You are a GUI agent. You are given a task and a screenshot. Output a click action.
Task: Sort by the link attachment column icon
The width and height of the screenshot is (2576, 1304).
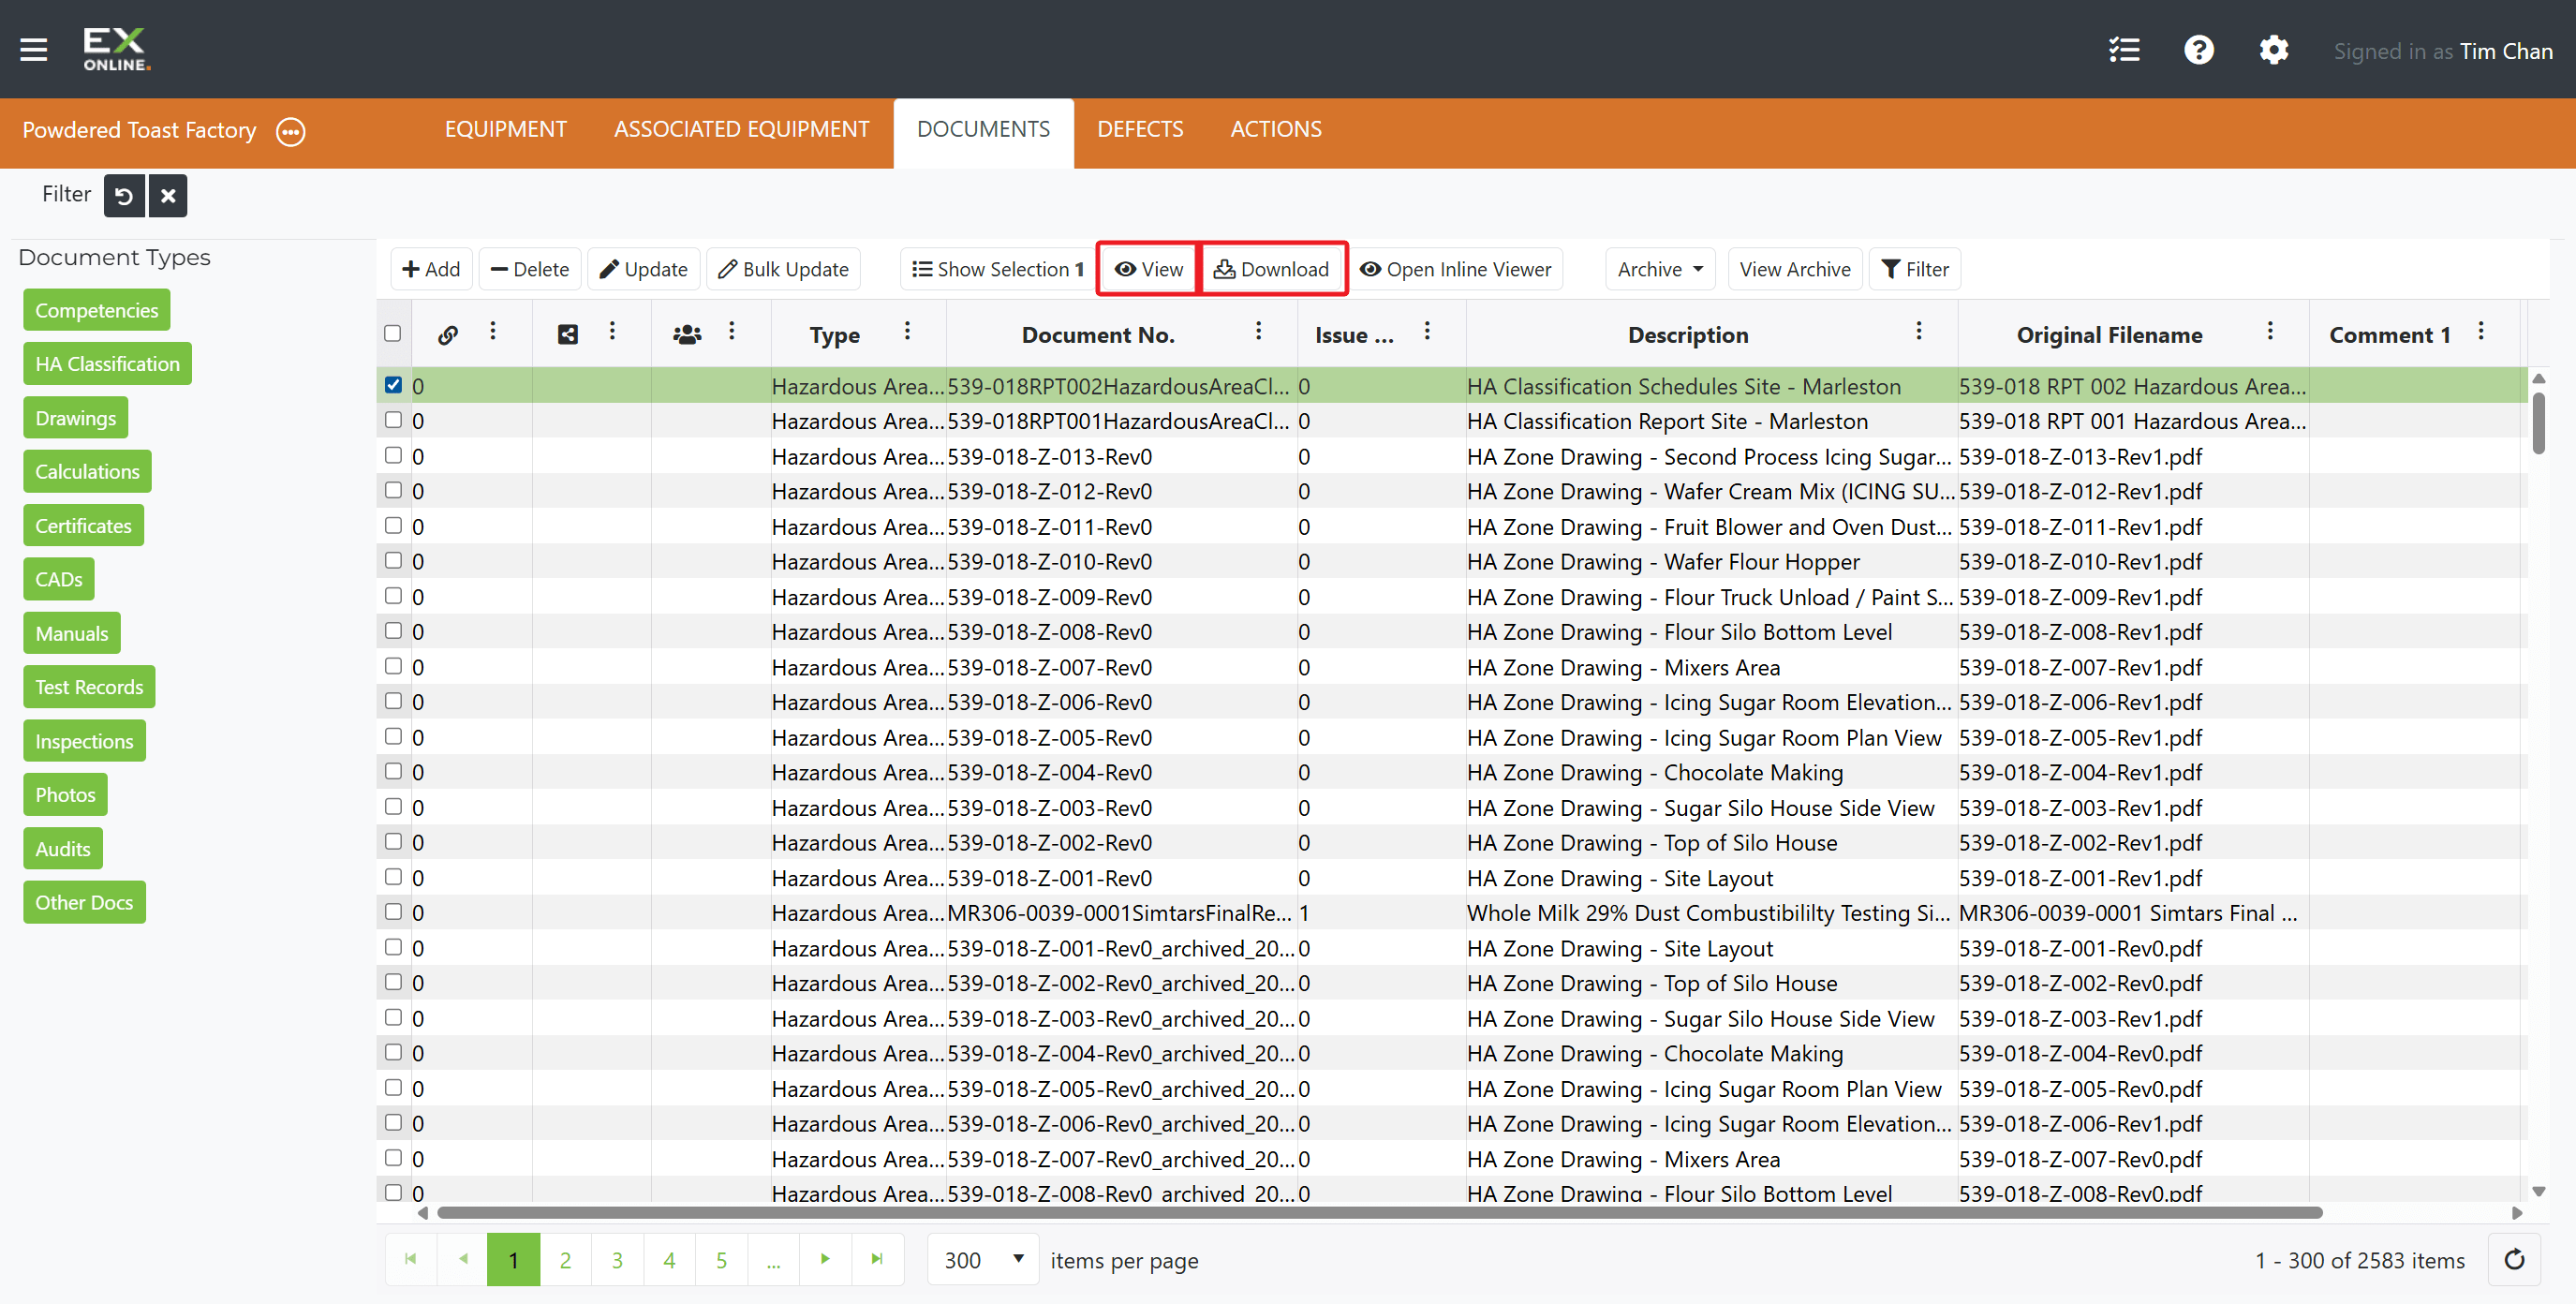pyautogui.click(x=448, y=335)
